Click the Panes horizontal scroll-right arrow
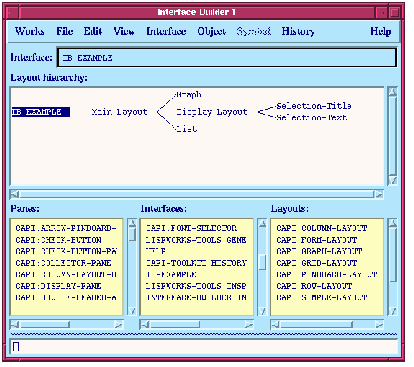The width and height of the screenshot is (414, 367). (119, 324)
